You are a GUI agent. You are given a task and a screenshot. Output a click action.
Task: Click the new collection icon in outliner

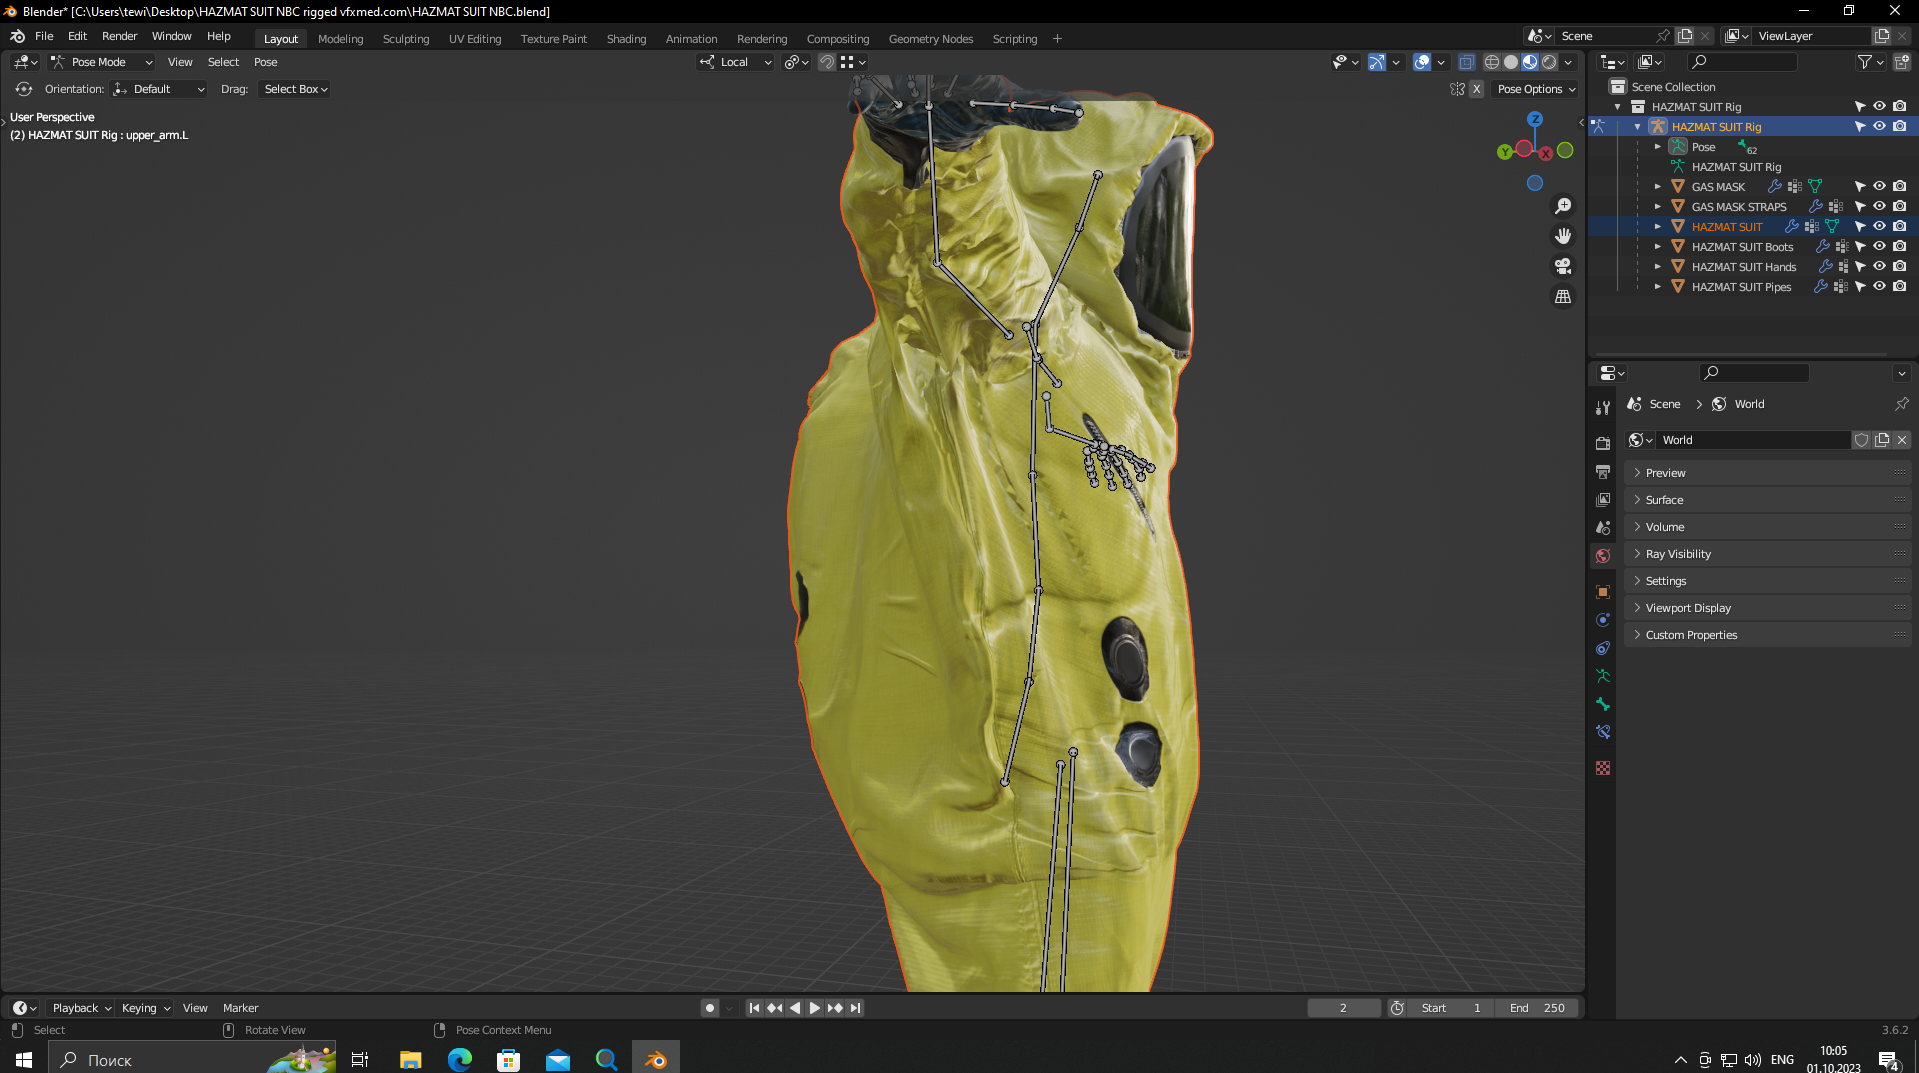(x=1901, y=62)
